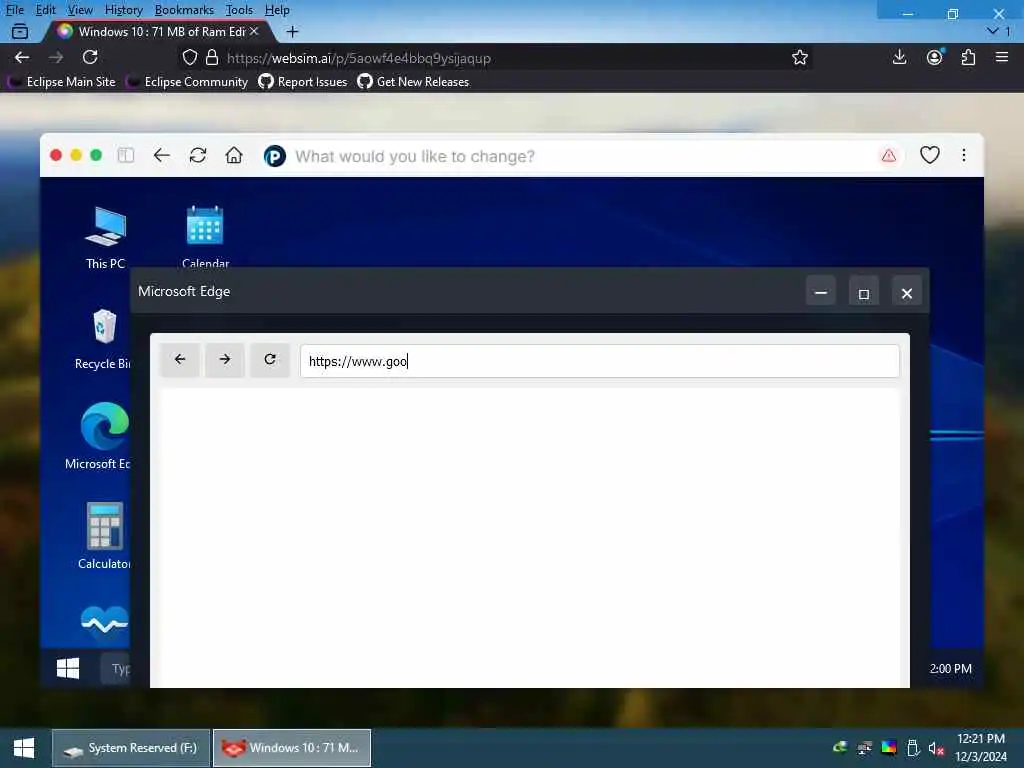This screenshot has width=1024, height=768.
Task: Bookmark this page with star icon
Action: coord(799,57)
